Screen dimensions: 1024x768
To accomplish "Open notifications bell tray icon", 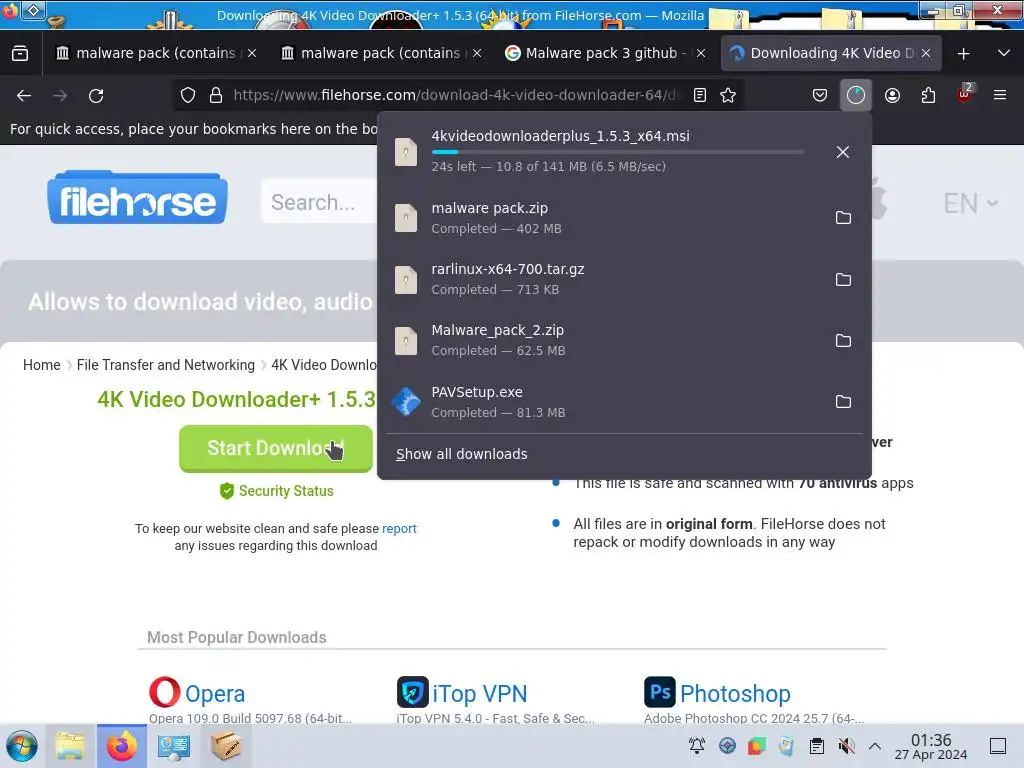I will pyautogui.click(x=697, y=746).
